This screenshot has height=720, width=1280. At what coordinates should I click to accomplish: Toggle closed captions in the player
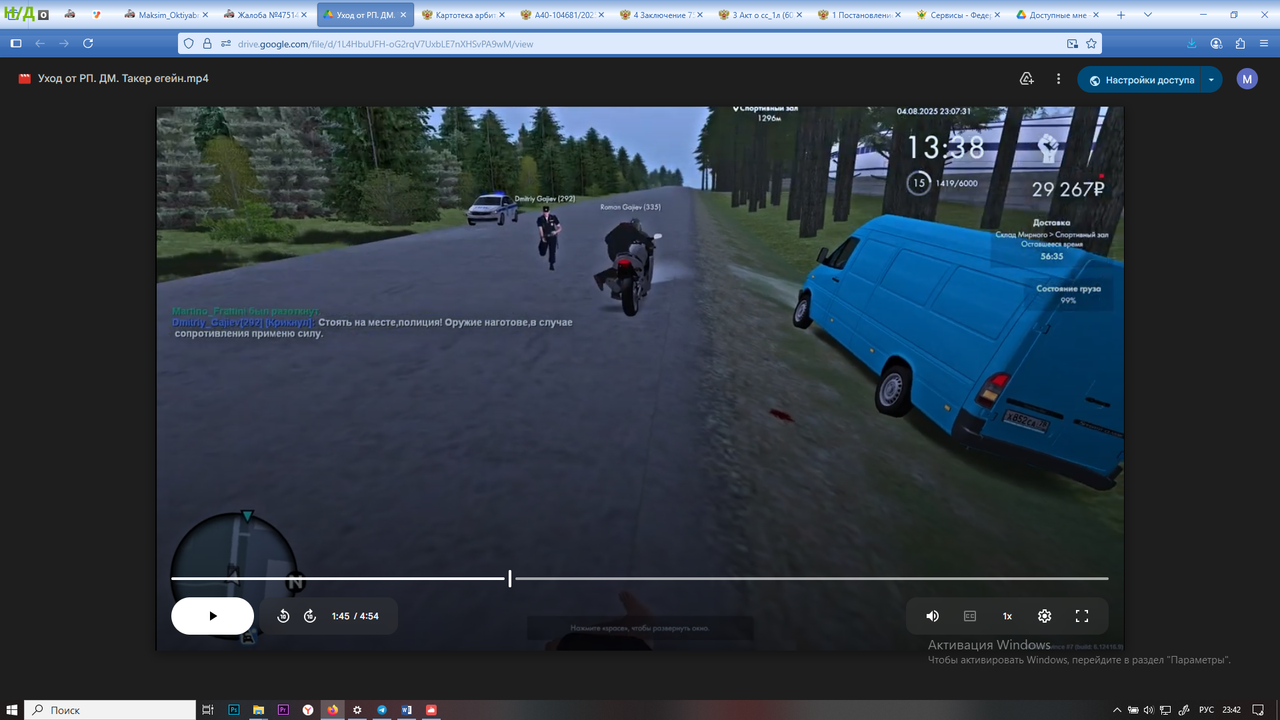[970, 616]
